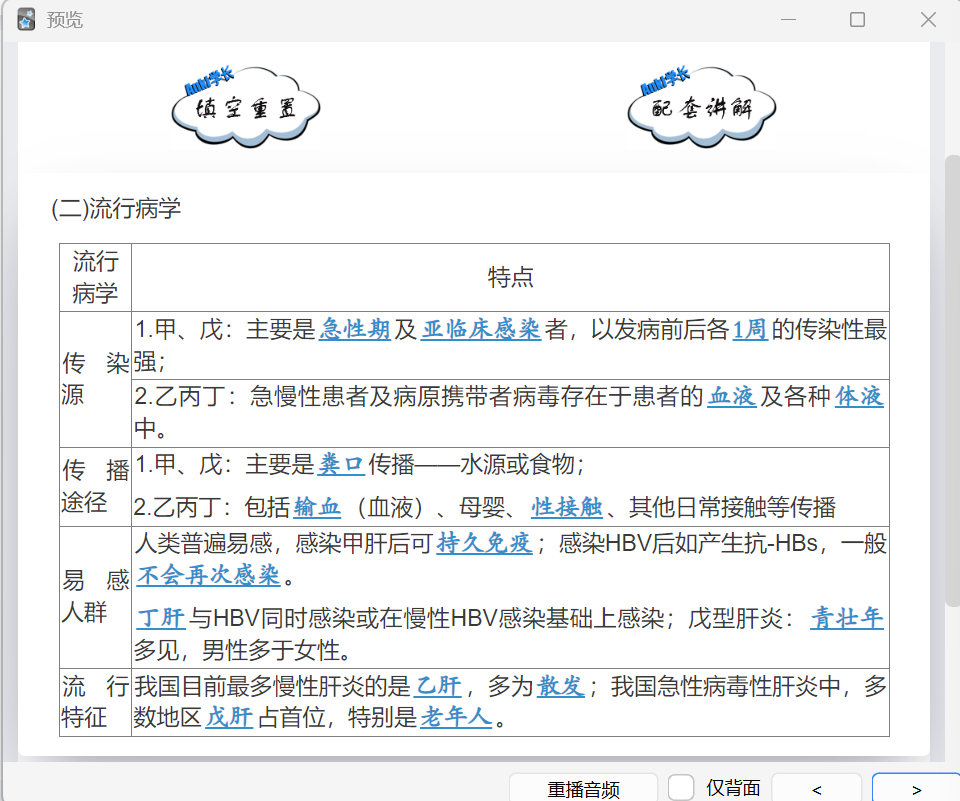The image size is (960, 801).
Task: Click the cloze answer 亚临床感染
Action: (481, 329)
